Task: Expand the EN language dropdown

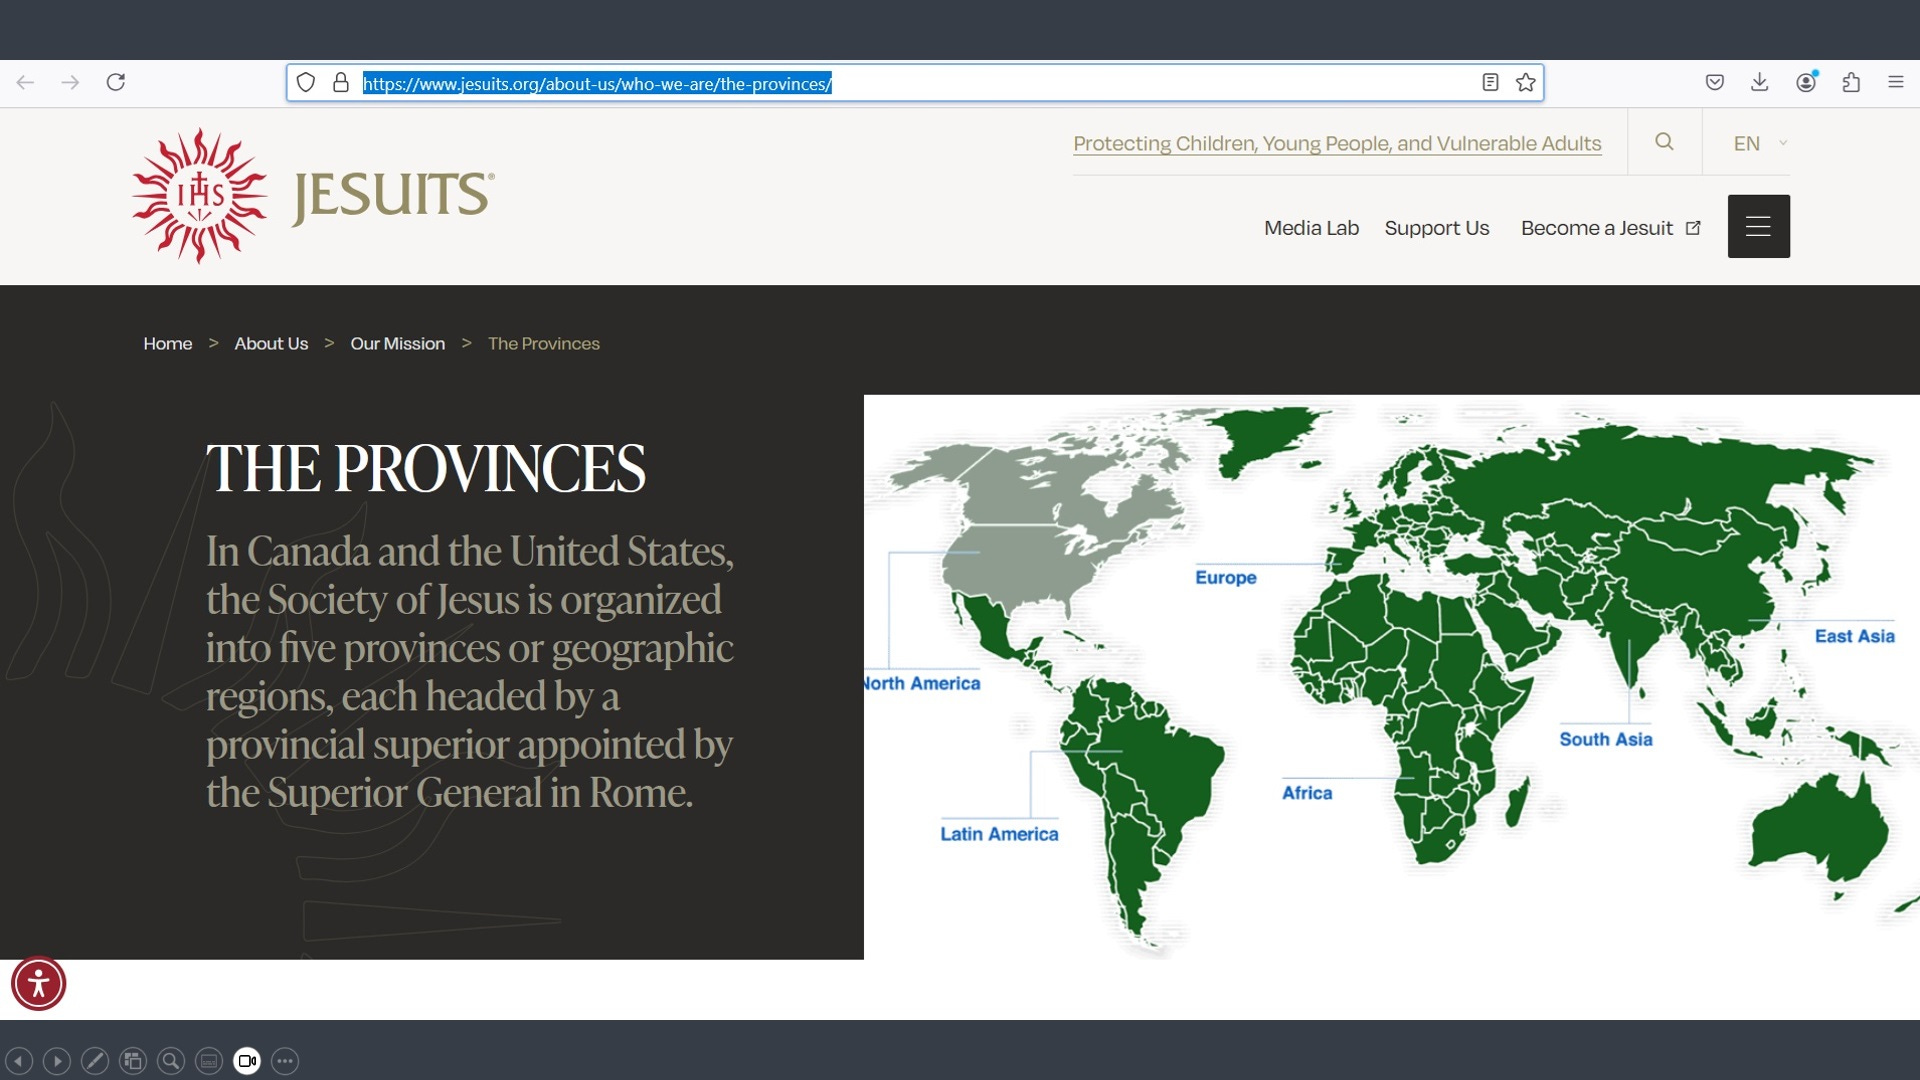Action: 1759,143
